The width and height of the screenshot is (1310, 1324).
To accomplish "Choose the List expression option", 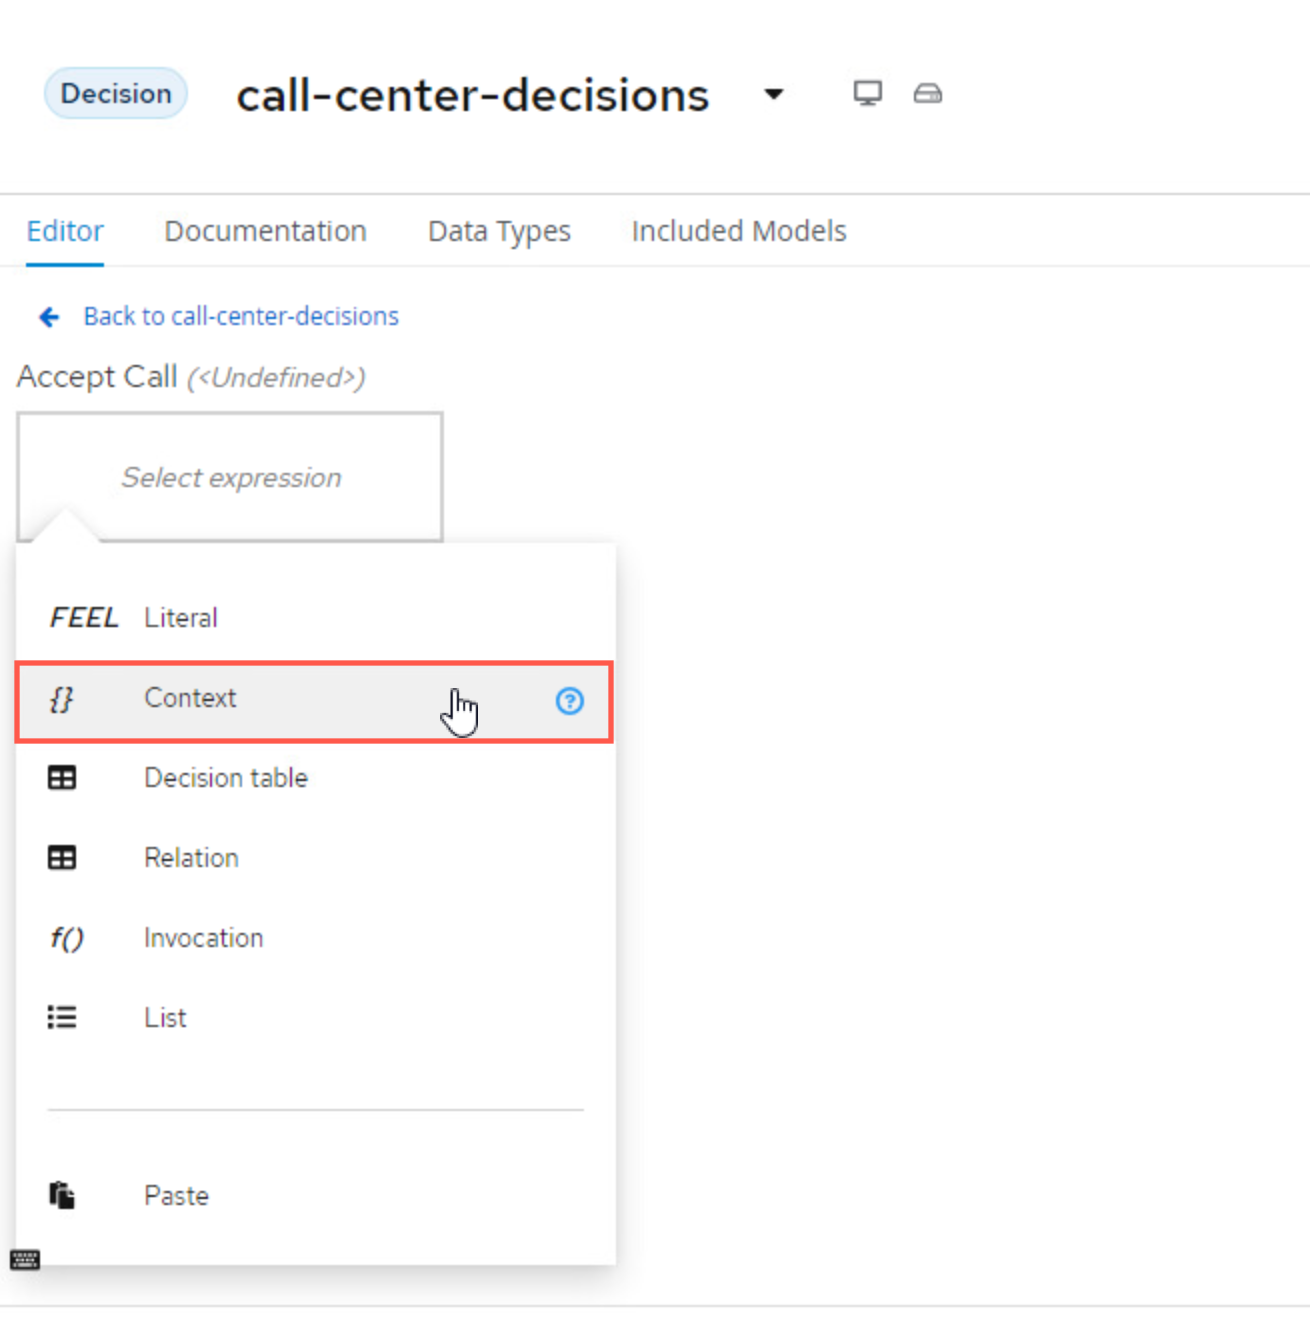I will [x=315, y=1017].
